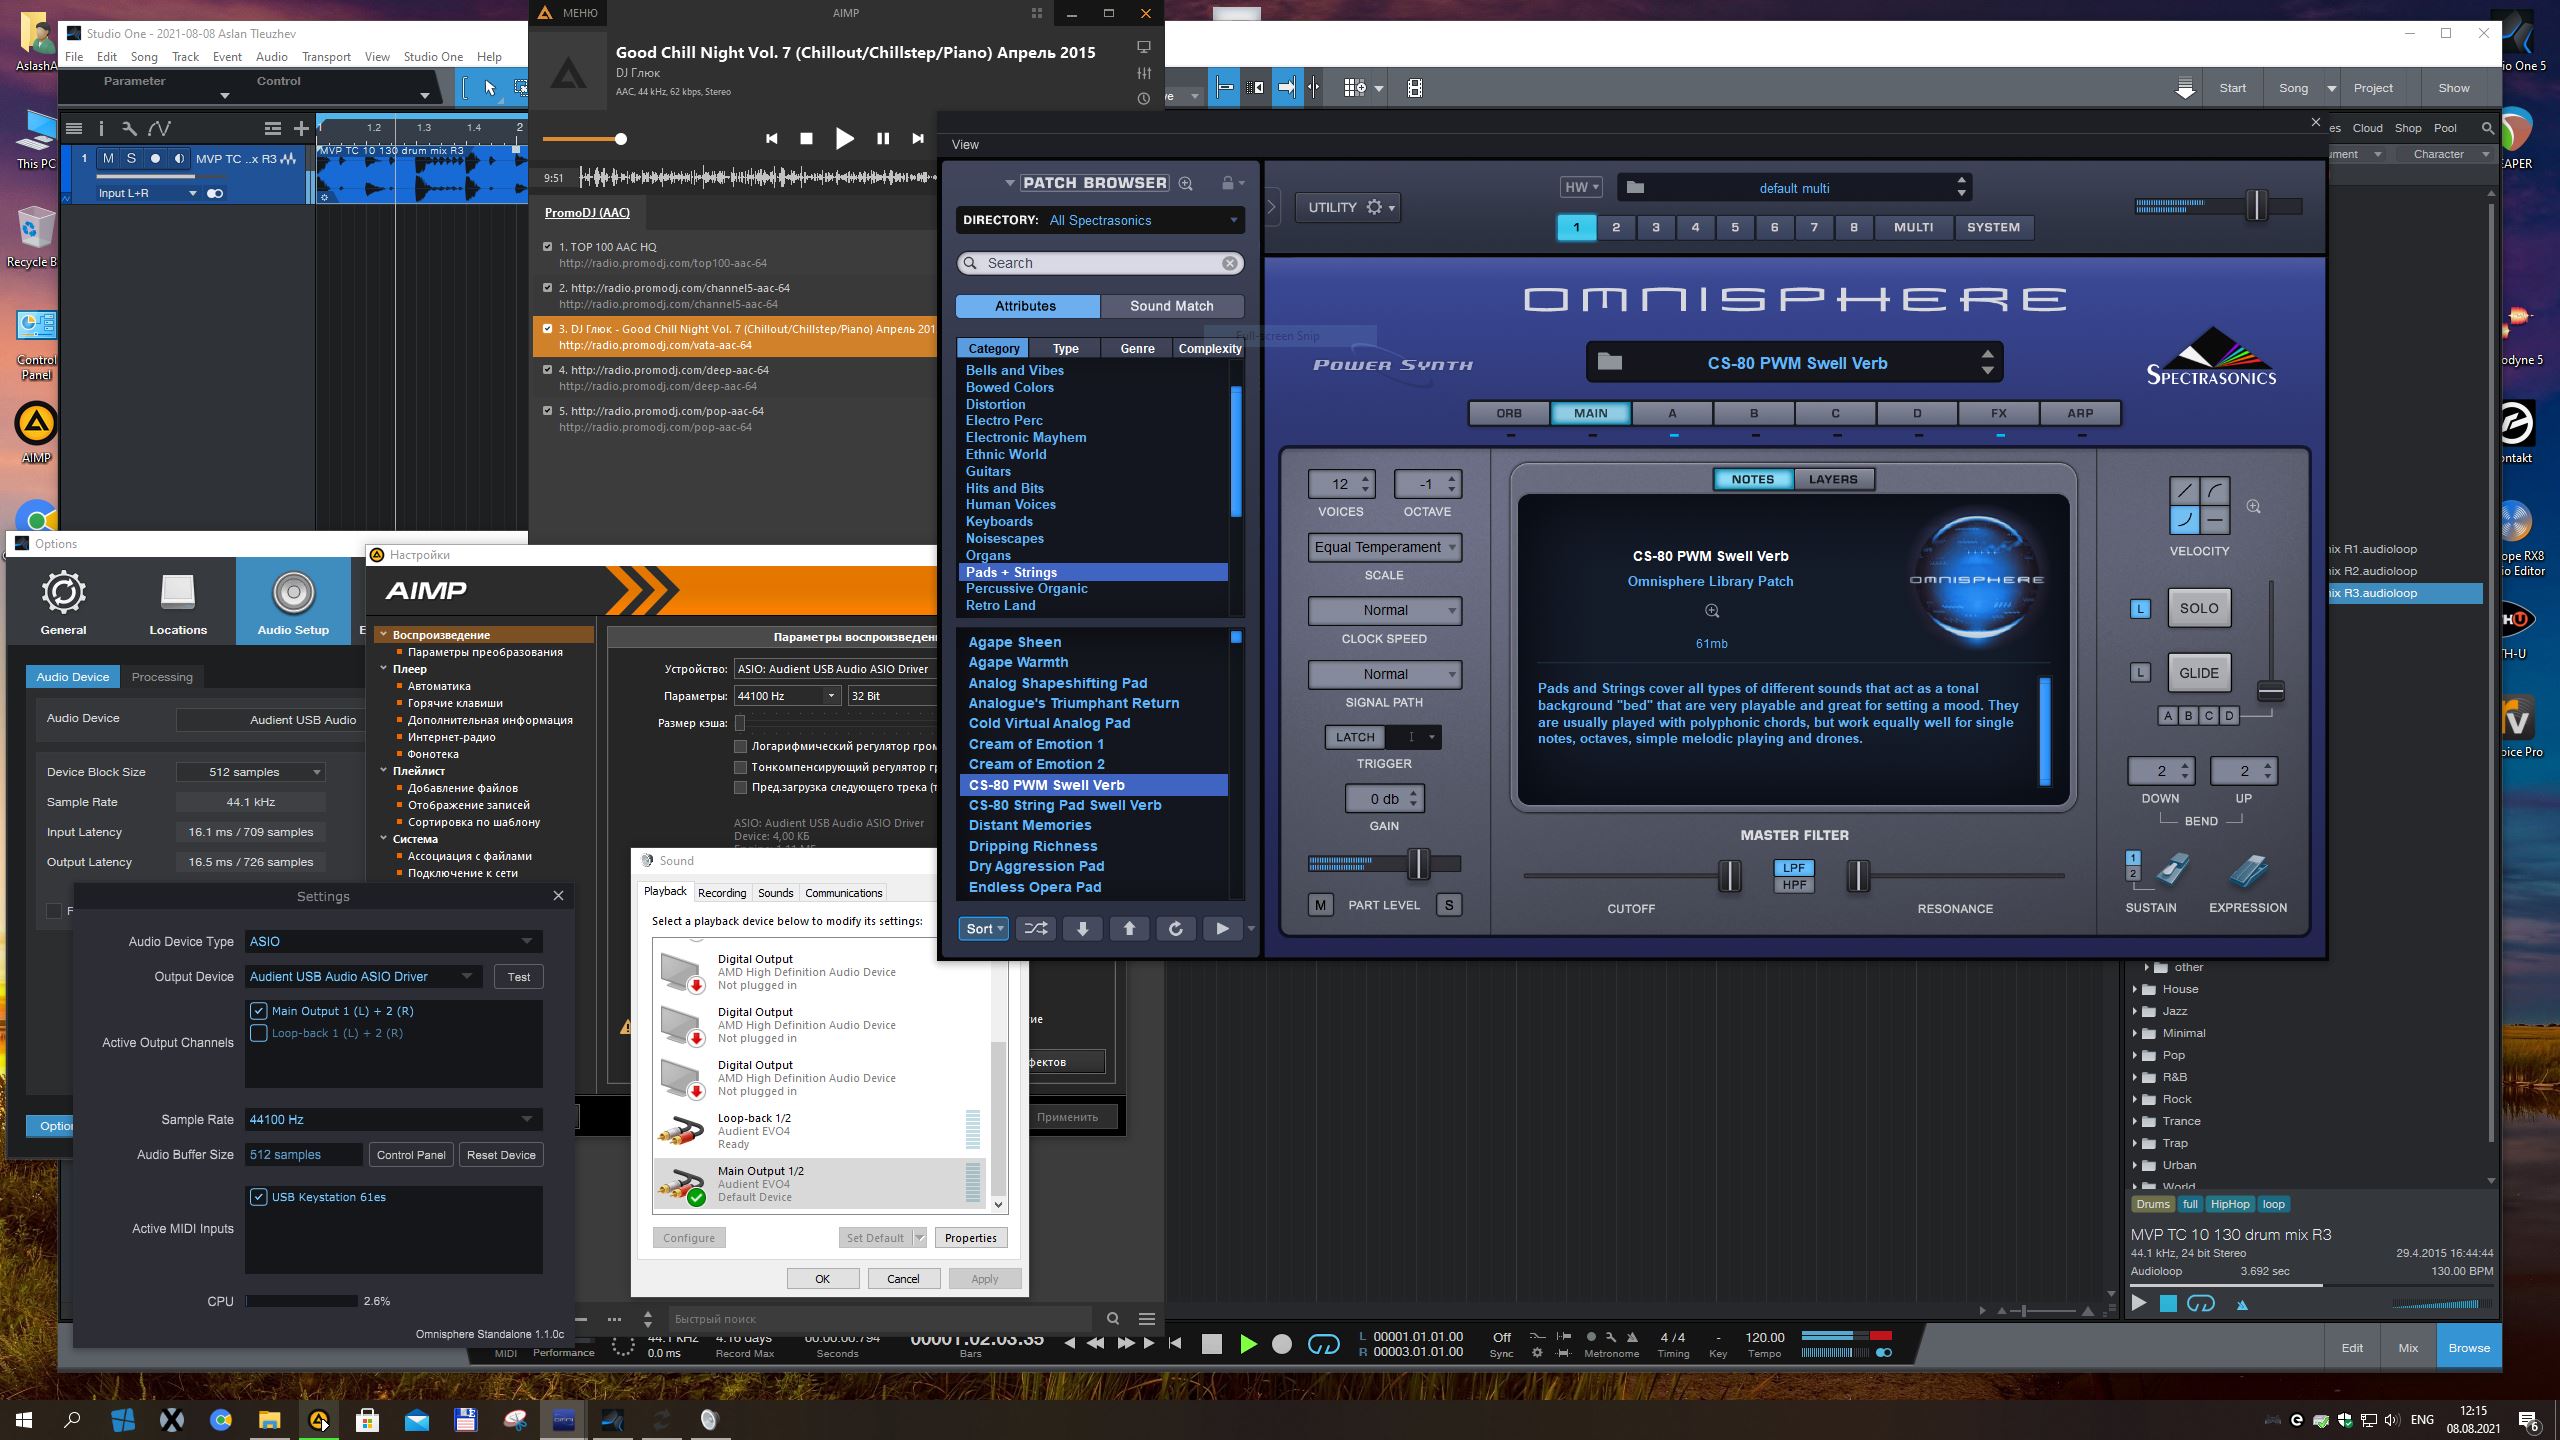Zoom patch info magnifier in Omnisphere

(x=1711, y=611)
